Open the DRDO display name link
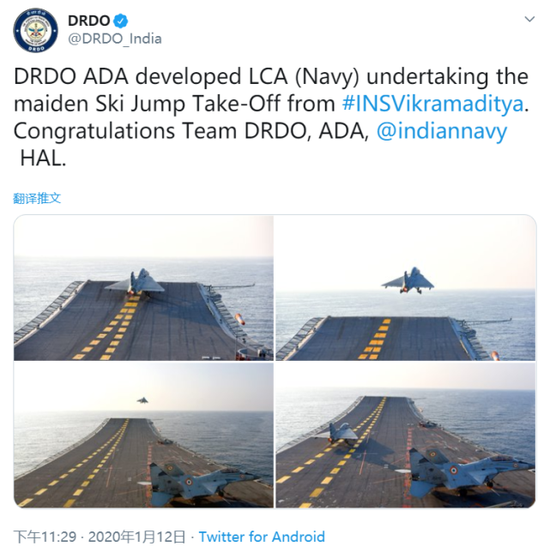 point(89,21)
